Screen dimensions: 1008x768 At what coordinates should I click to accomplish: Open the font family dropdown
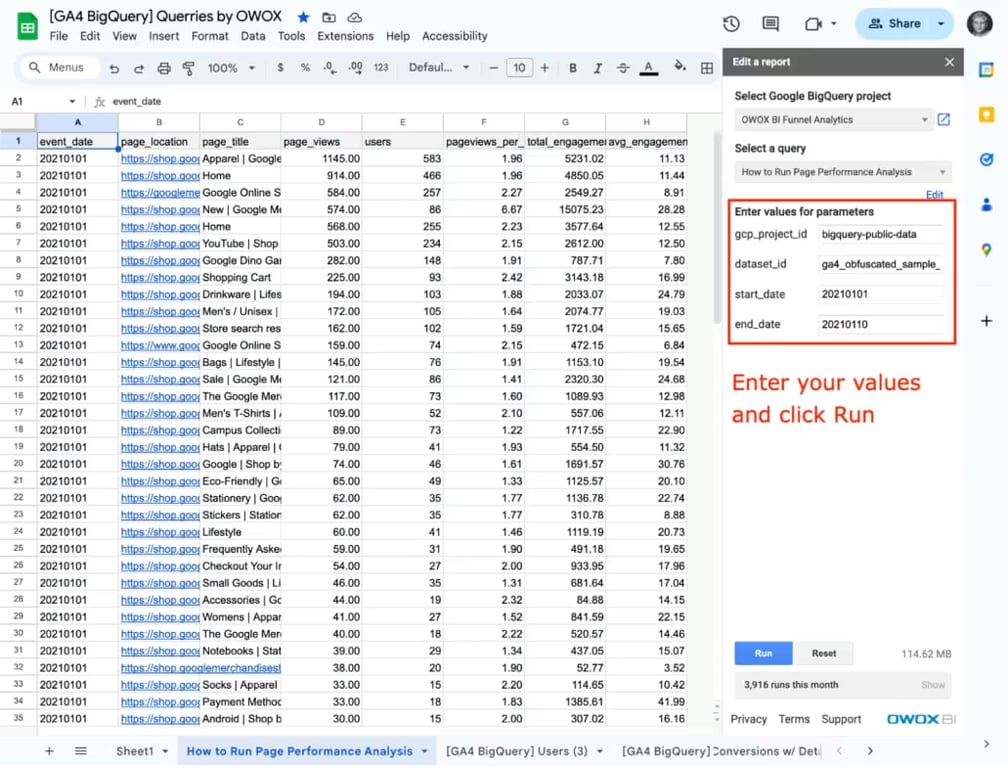pos(438,67)
